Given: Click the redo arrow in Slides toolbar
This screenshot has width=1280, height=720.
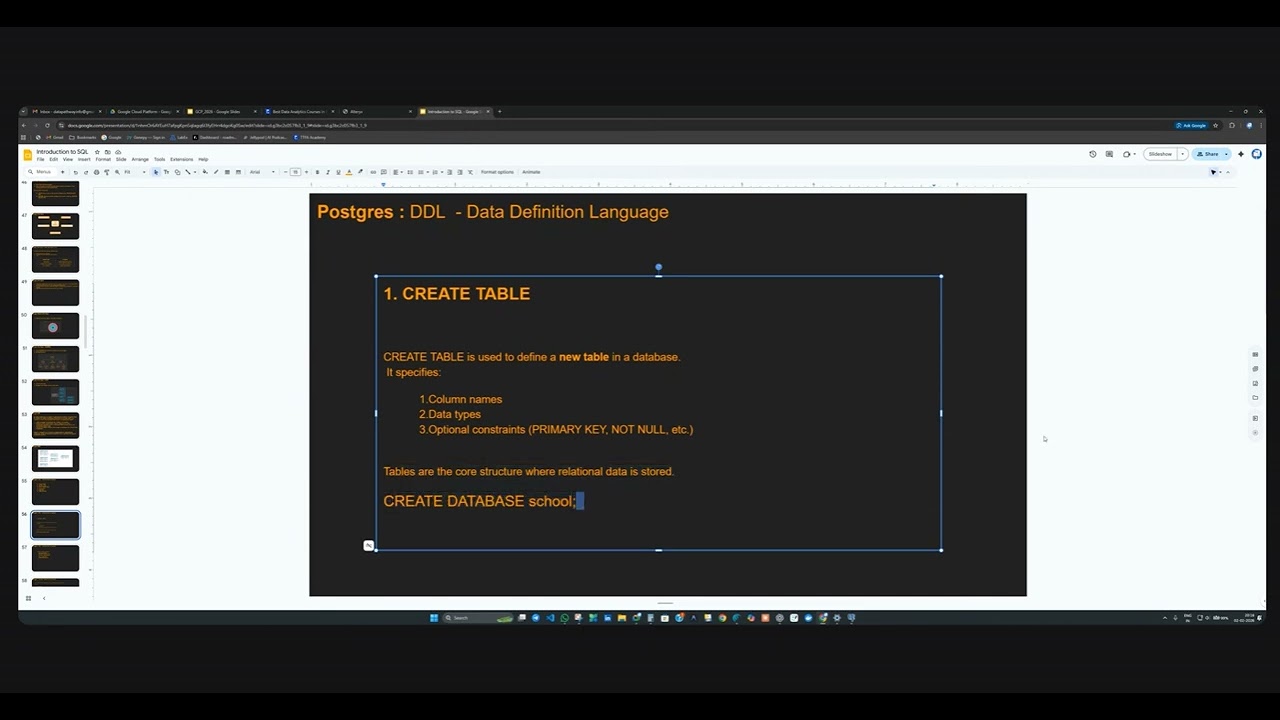Looking at the screenshot, I should click(x=86, y=172).
